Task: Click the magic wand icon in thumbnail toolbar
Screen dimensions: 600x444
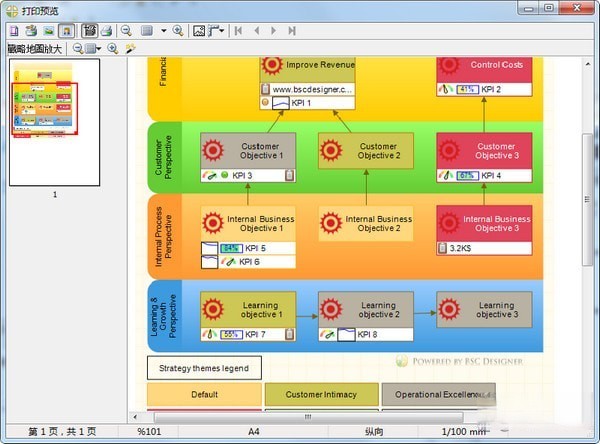Action: point(130,48)
